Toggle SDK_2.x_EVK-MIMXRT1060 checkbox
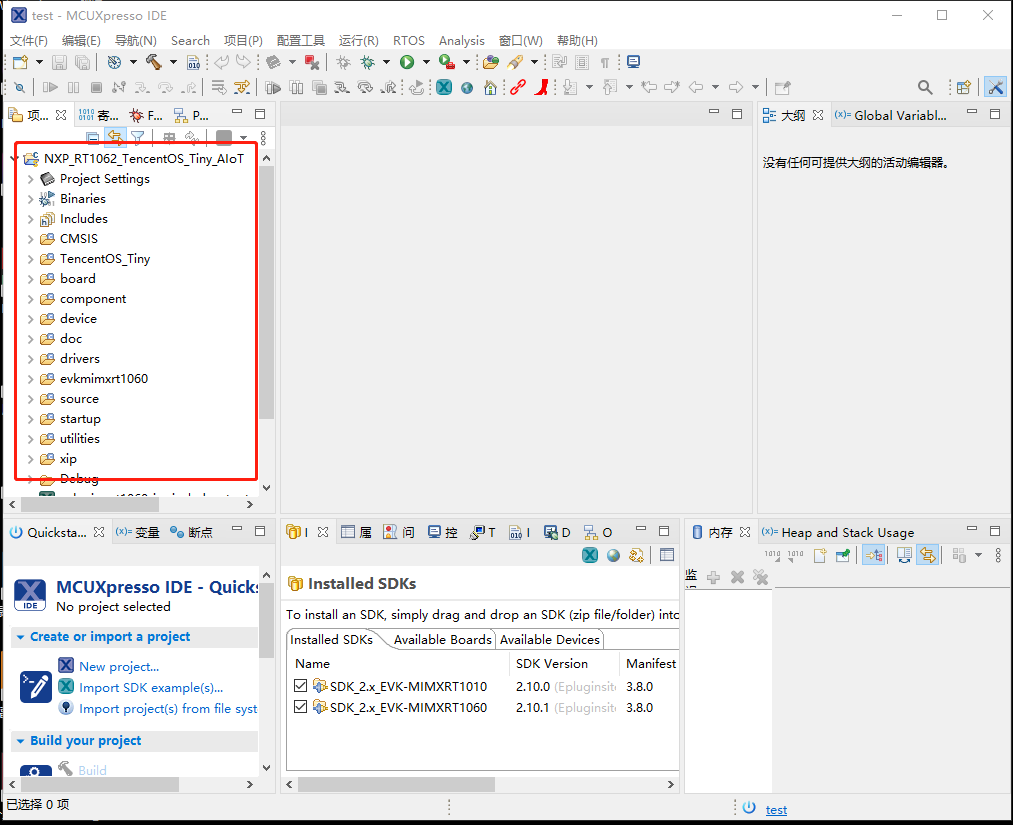 tap(300, 707)
